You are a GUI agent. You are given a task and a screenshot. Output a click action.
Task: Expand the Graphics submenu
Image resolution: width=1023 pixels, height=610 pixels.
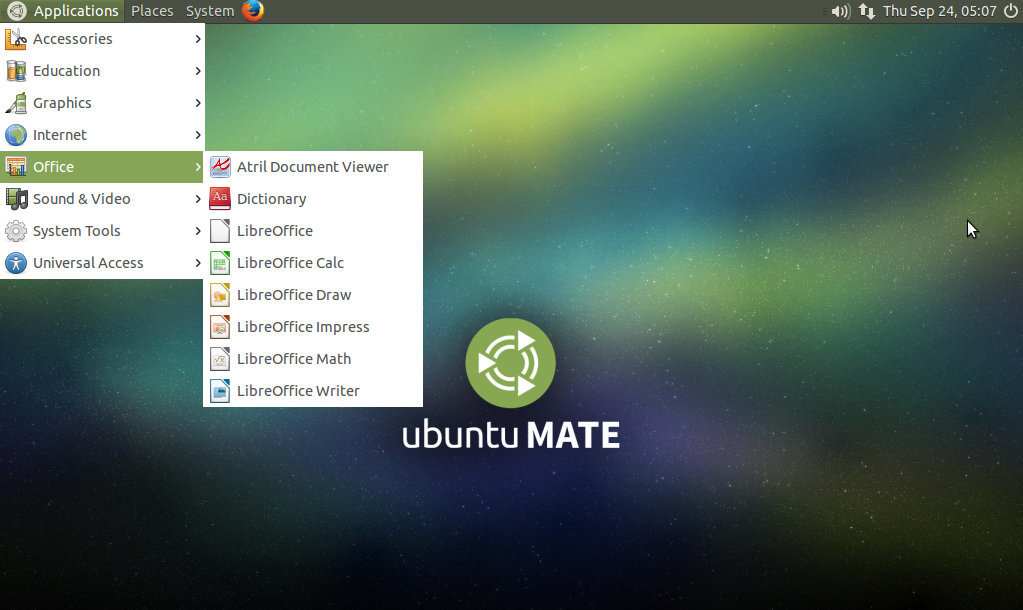61,102
